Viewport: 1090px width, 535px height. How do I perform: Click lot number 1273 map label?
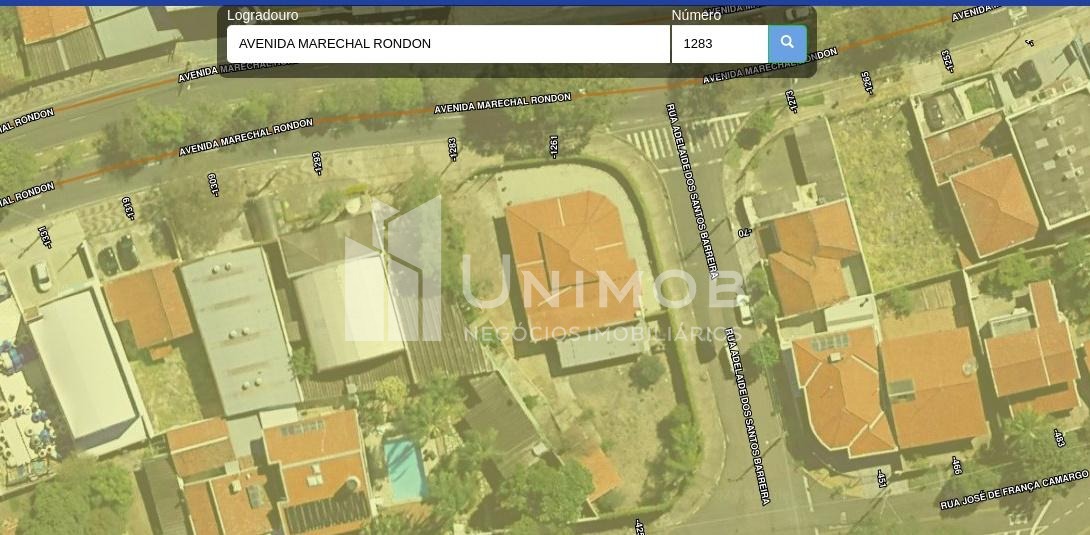point(790,101)
